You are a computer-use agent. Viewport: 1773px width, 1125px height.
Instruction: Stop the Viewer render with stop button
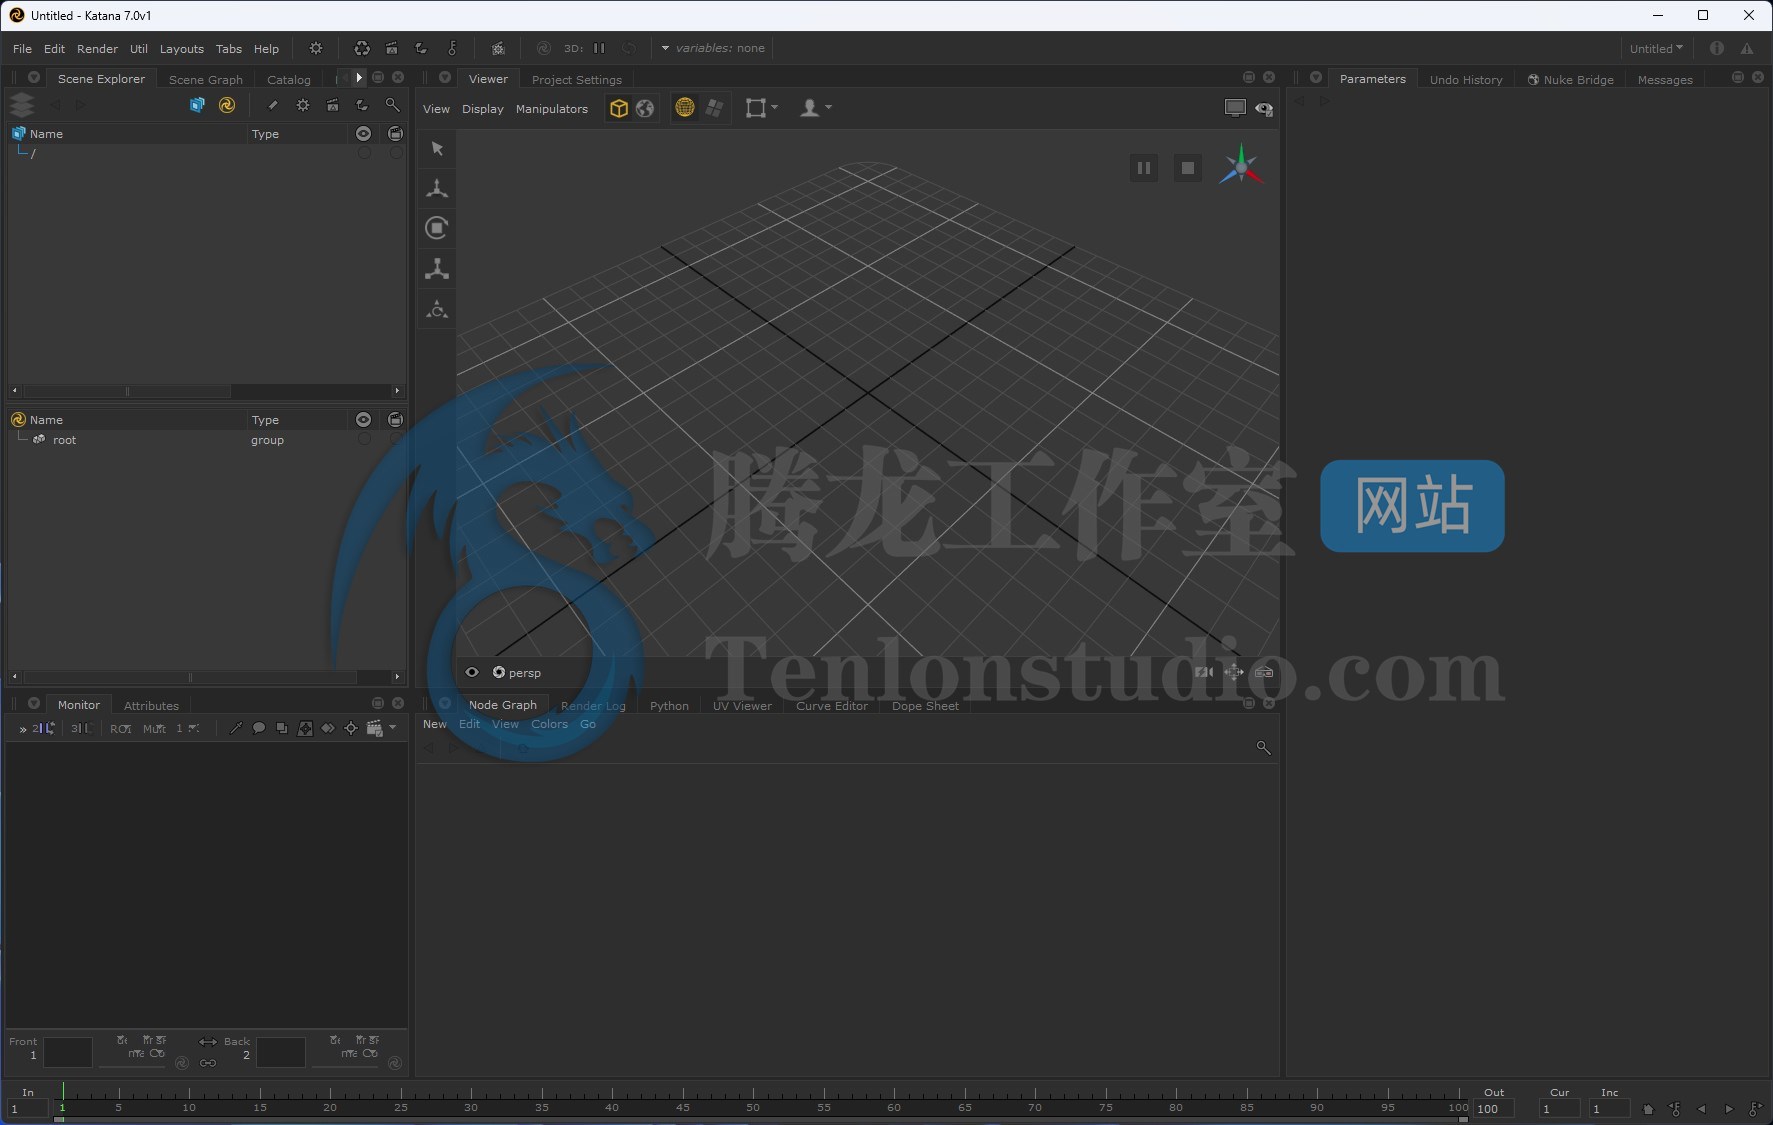(x=1188, y=168)
